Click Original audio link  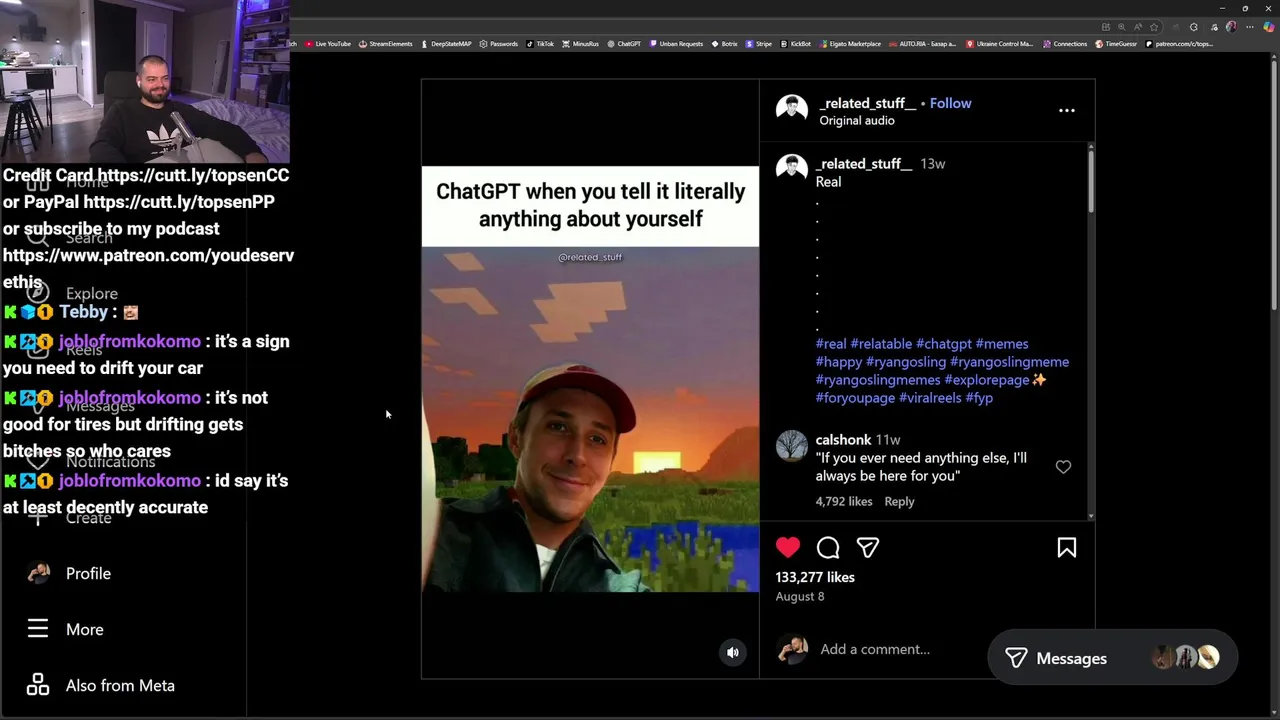point(857,120)
